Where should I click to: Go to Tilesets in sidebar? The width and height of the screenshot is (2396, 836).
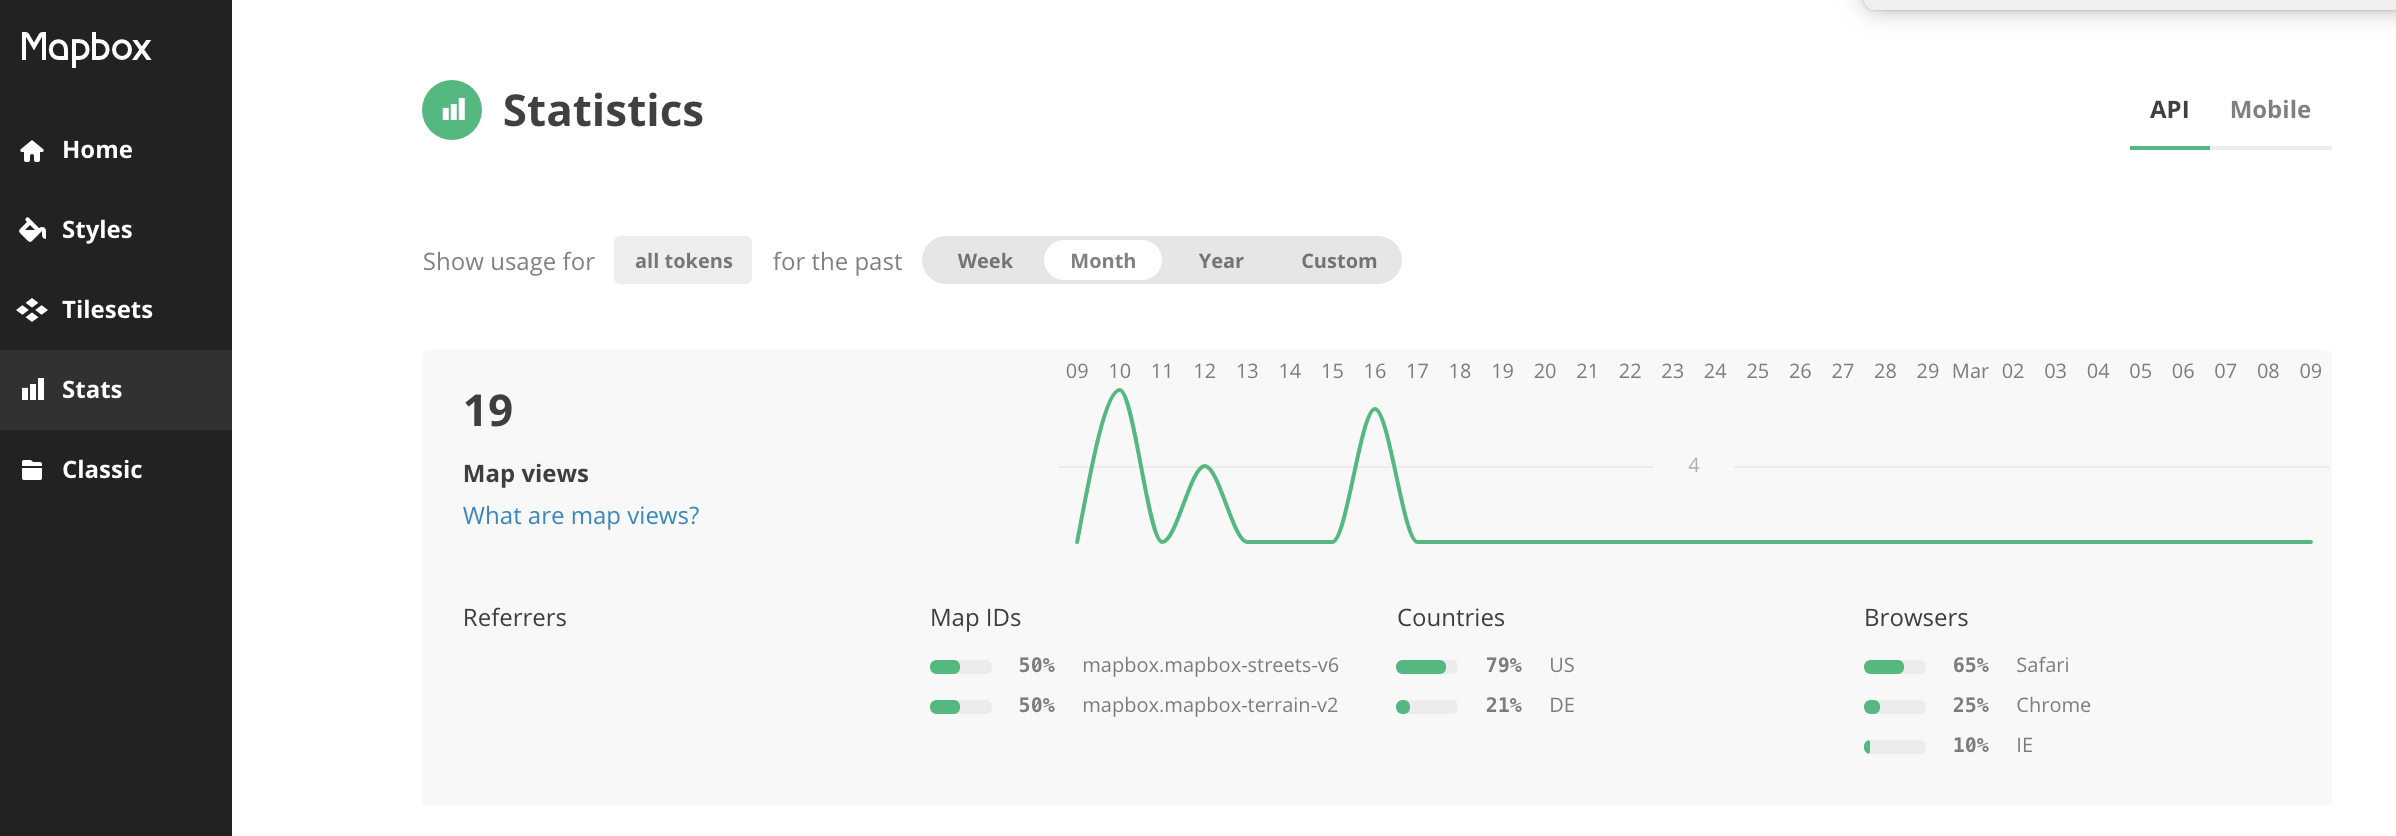116,310
